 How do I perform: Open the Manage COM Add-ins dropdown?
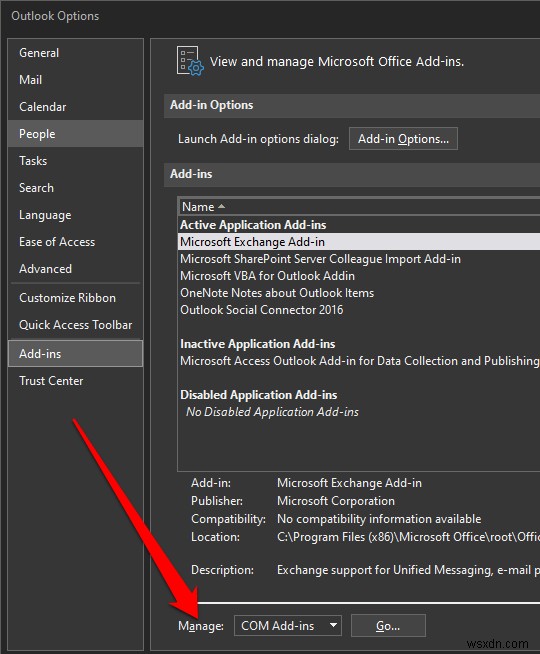(x=288, y=625)
